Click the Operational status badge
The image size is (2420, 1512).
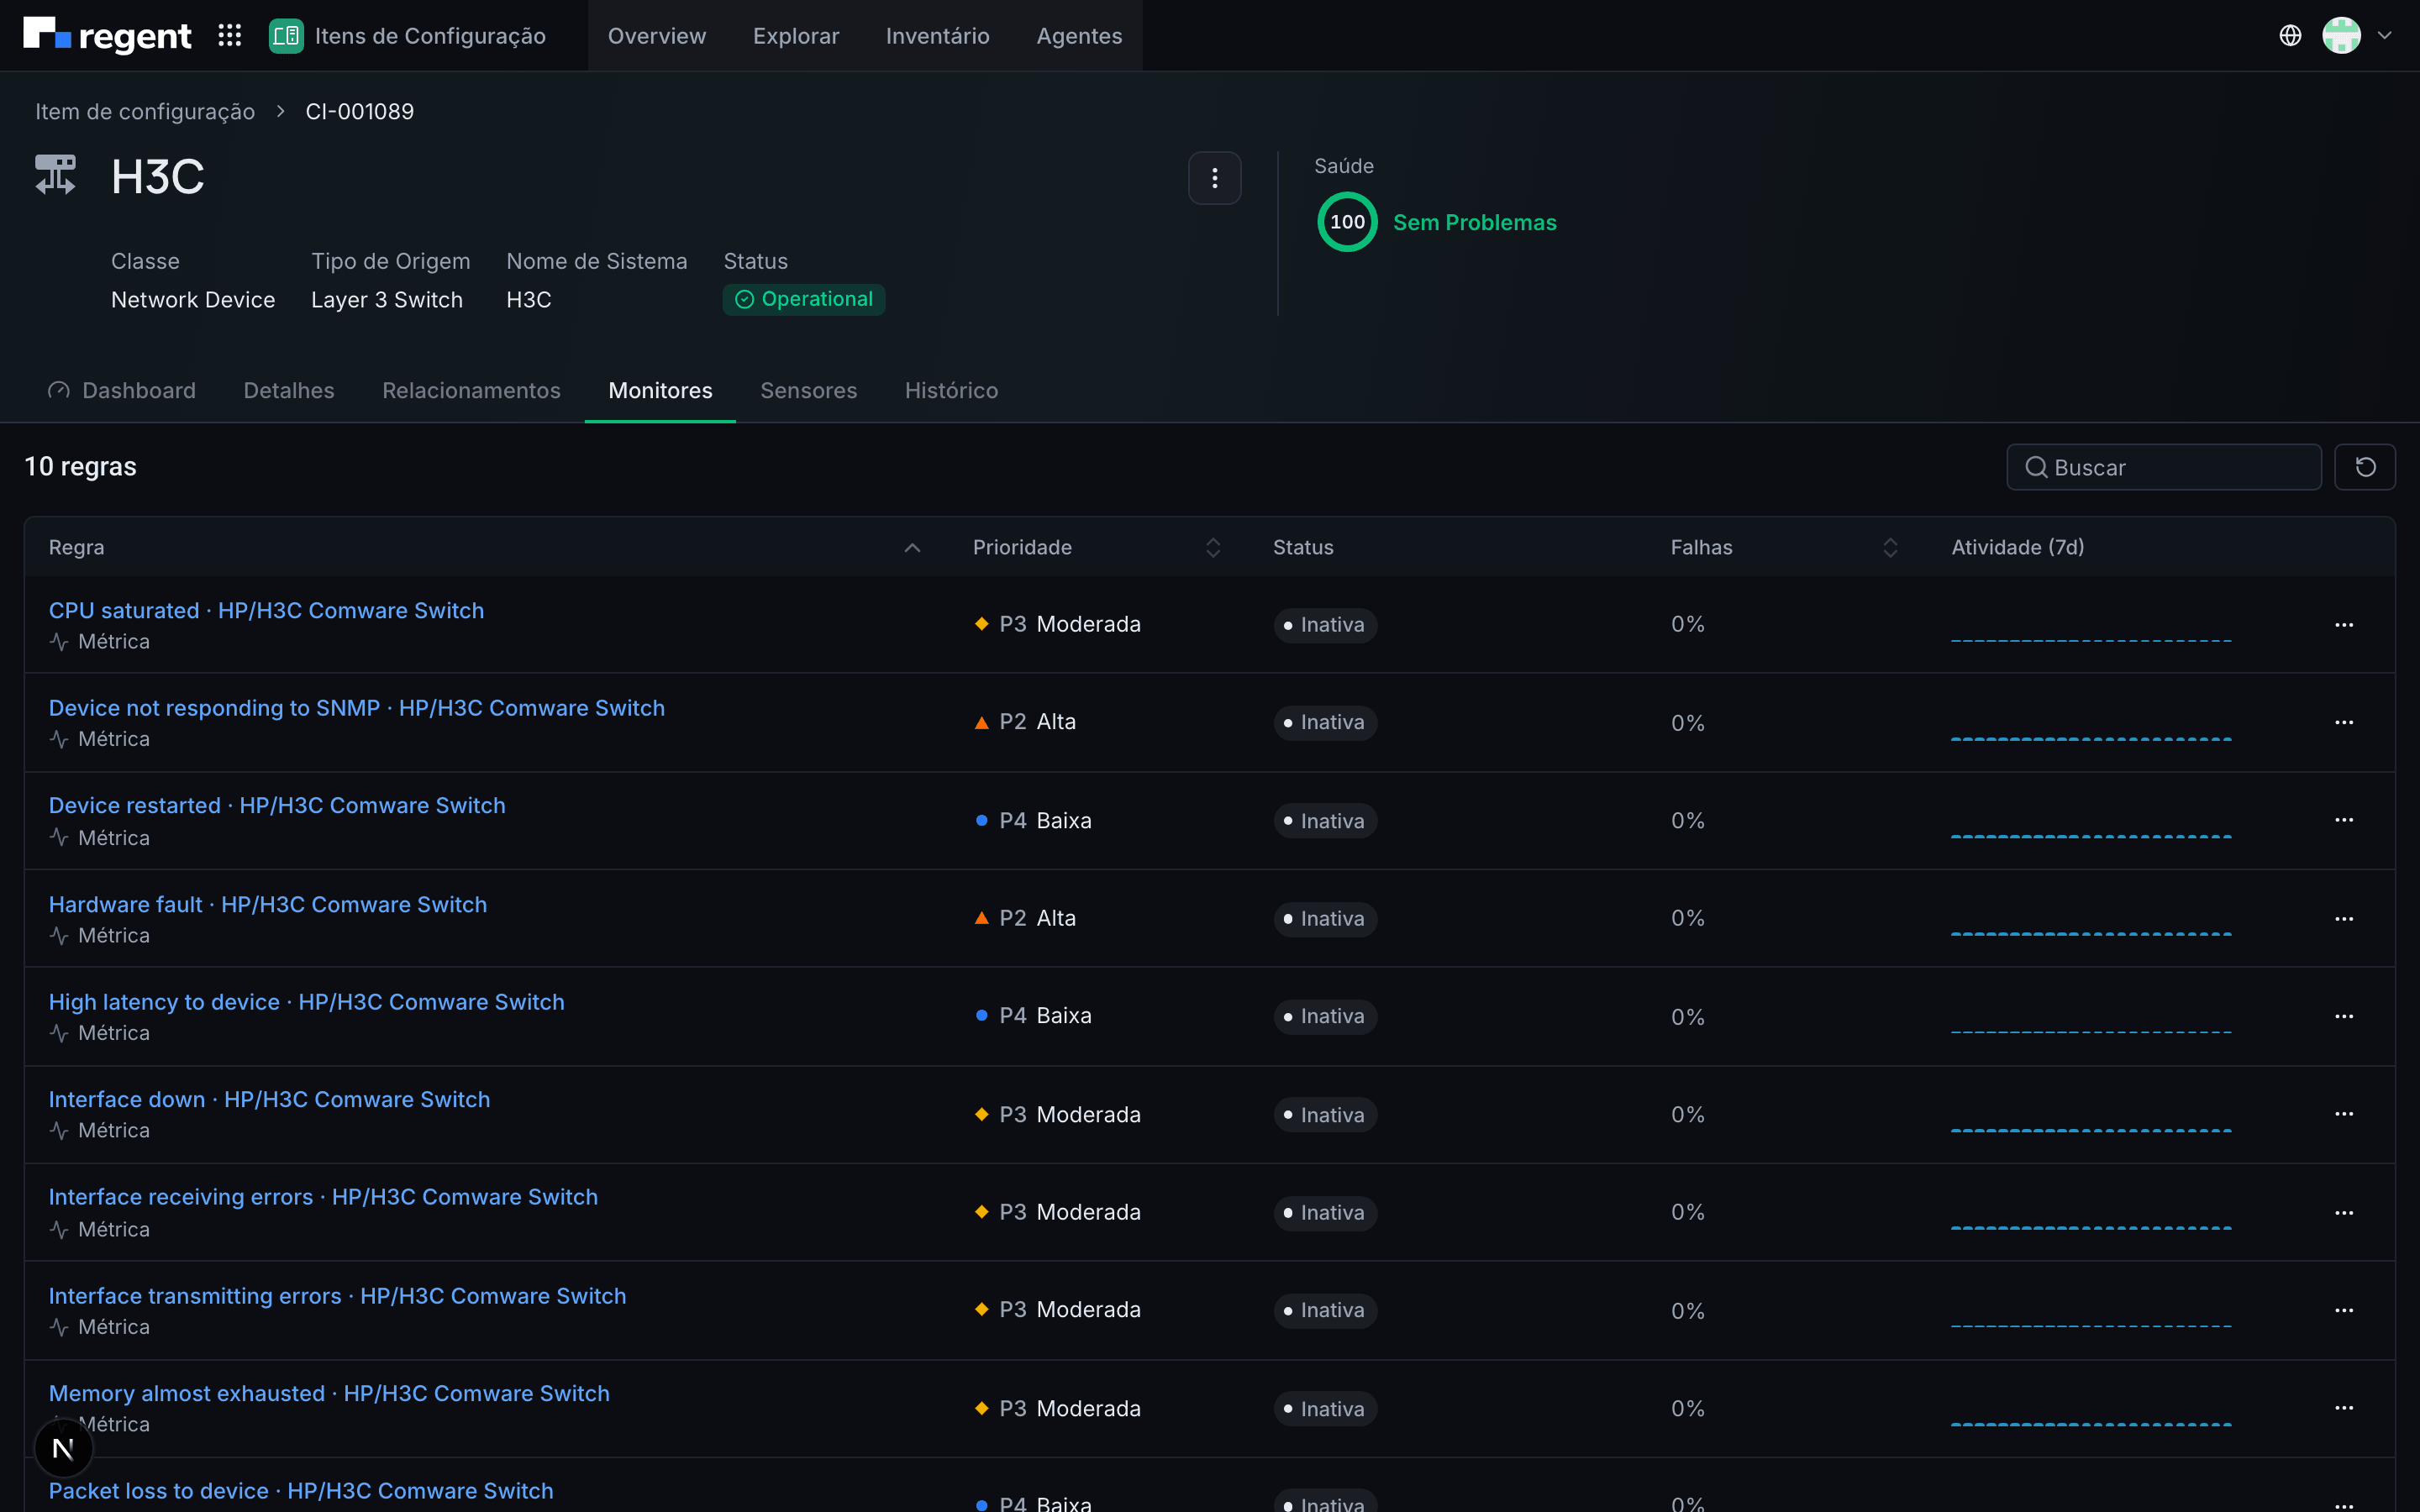pos(804,300)
